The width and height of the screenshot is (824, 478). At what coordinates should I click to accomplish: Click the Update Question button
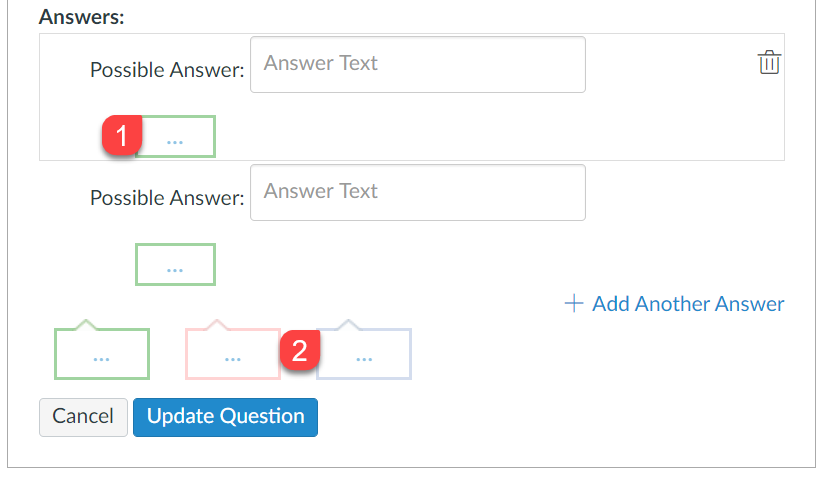point(225,417)
